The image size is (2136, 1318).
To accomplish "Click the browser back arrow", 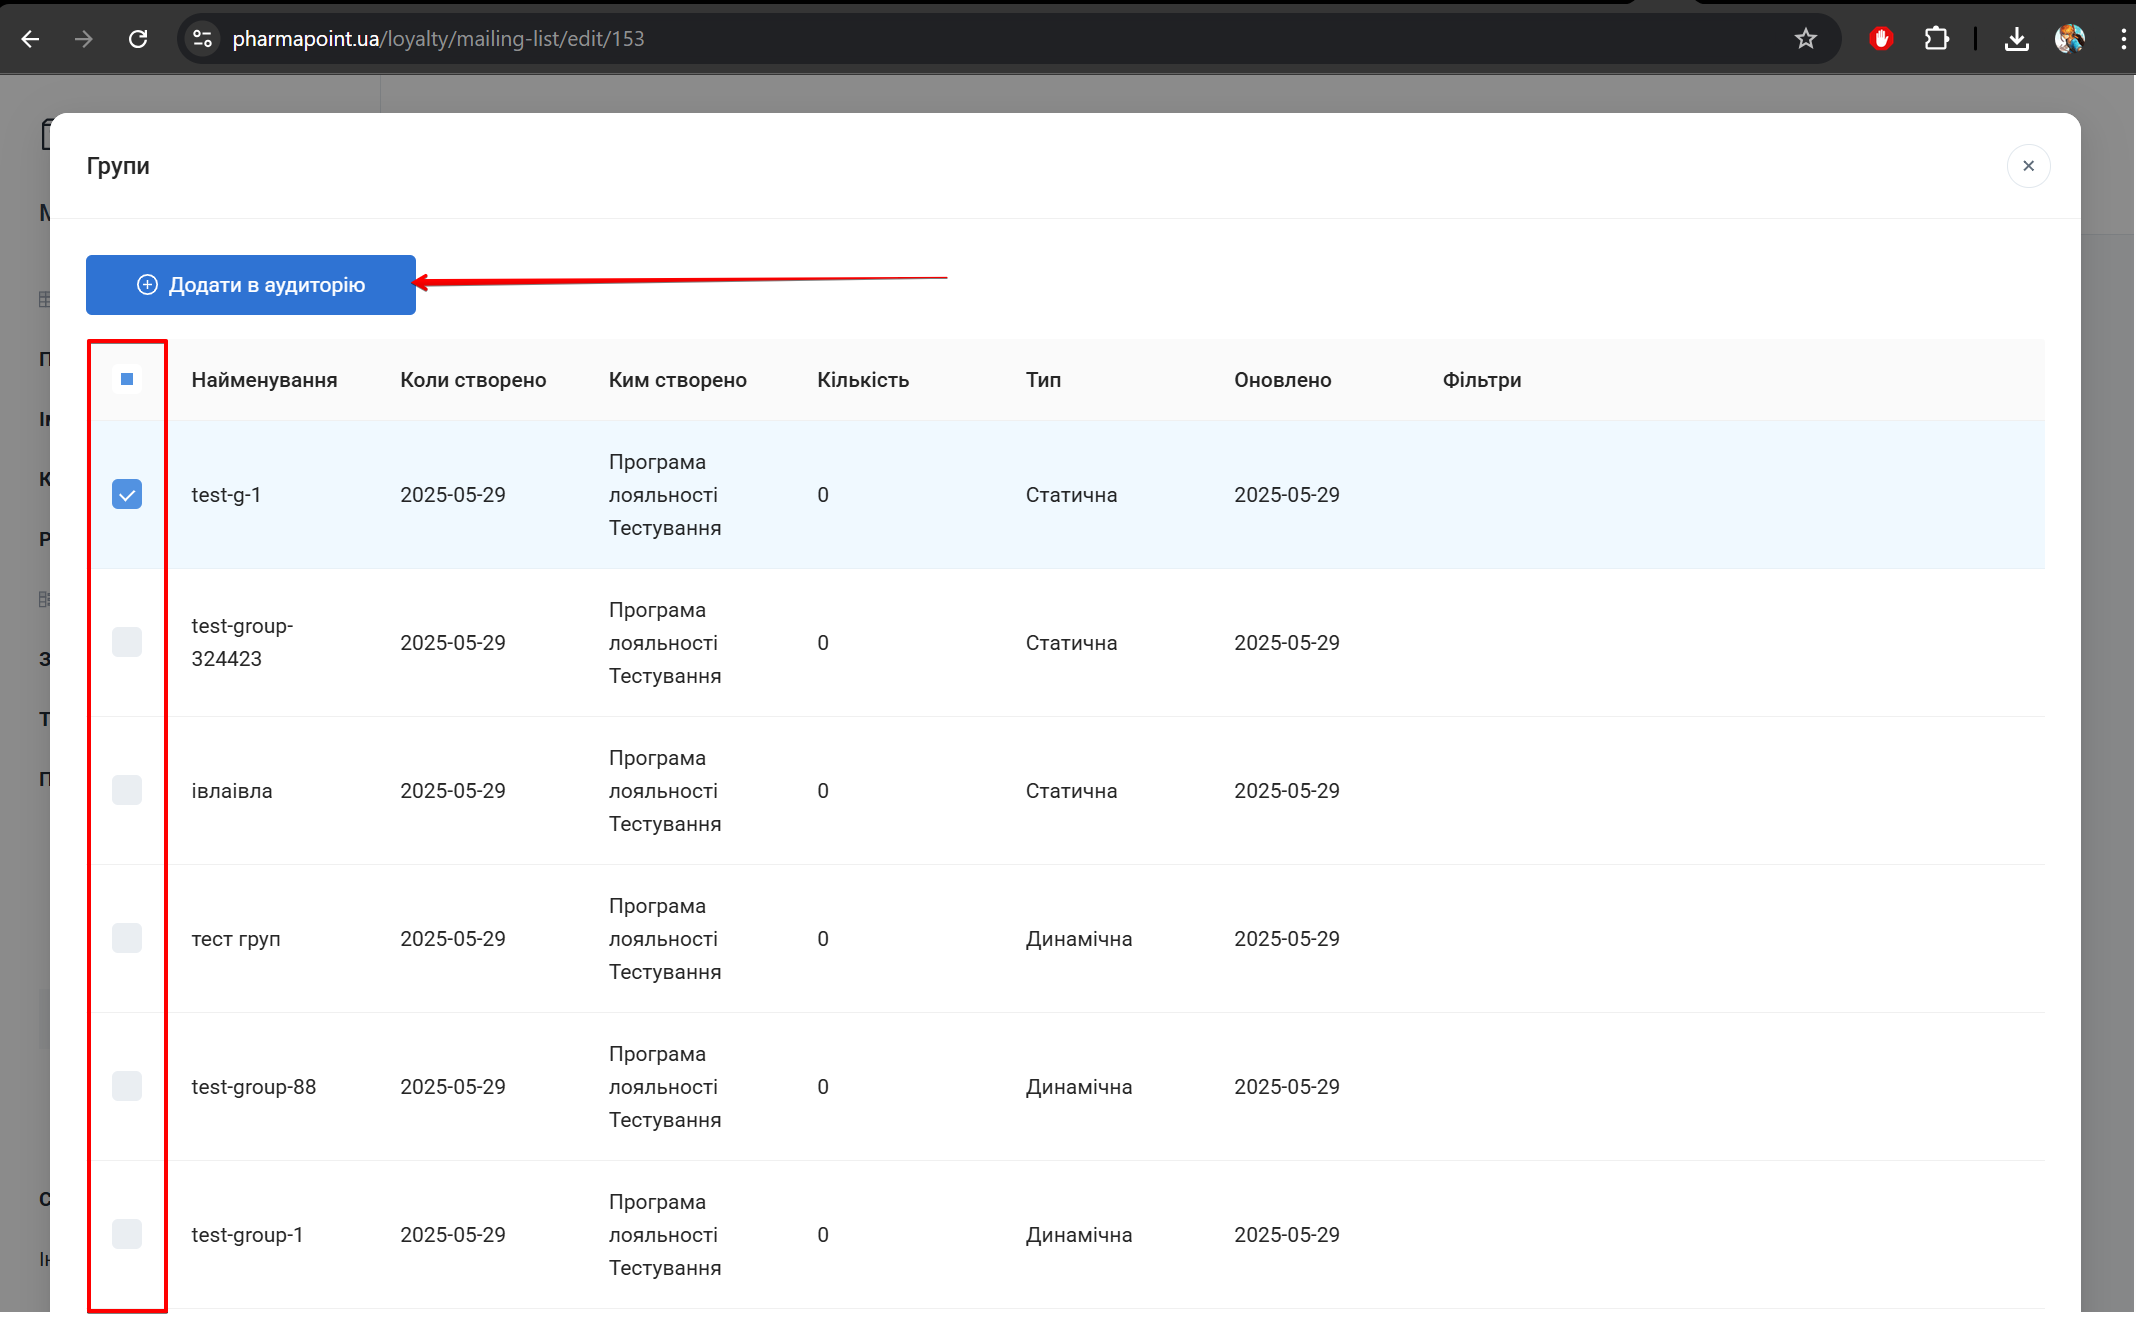I will tap(31, 39).
